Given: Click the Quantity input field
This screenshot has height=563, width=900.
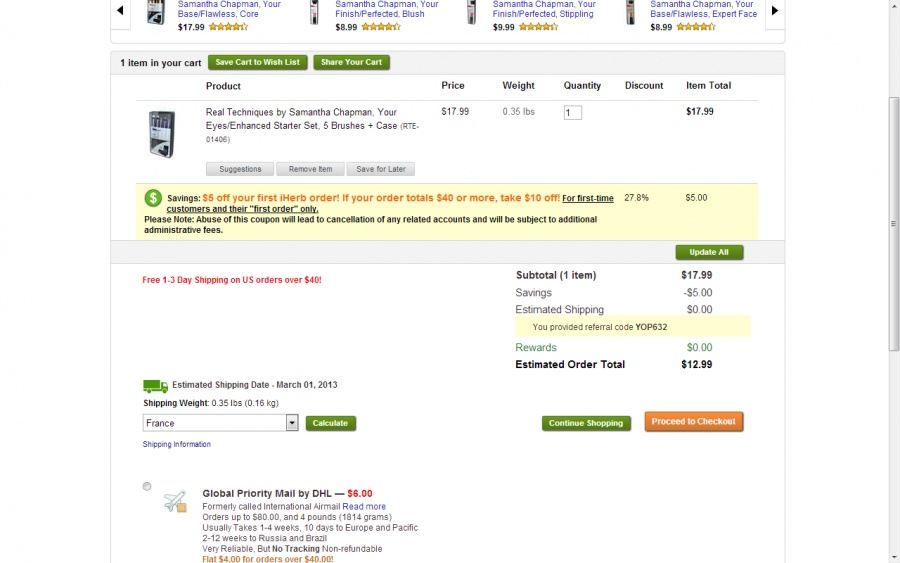Looking at the screenshot, I should (573, 113).
